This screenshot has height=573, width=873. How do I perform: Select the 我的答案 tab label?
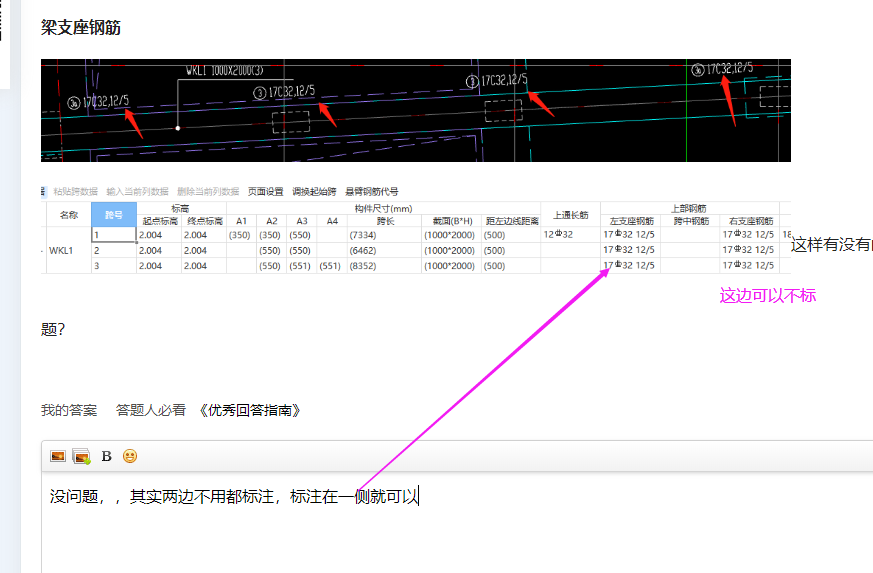pos(69,410)
